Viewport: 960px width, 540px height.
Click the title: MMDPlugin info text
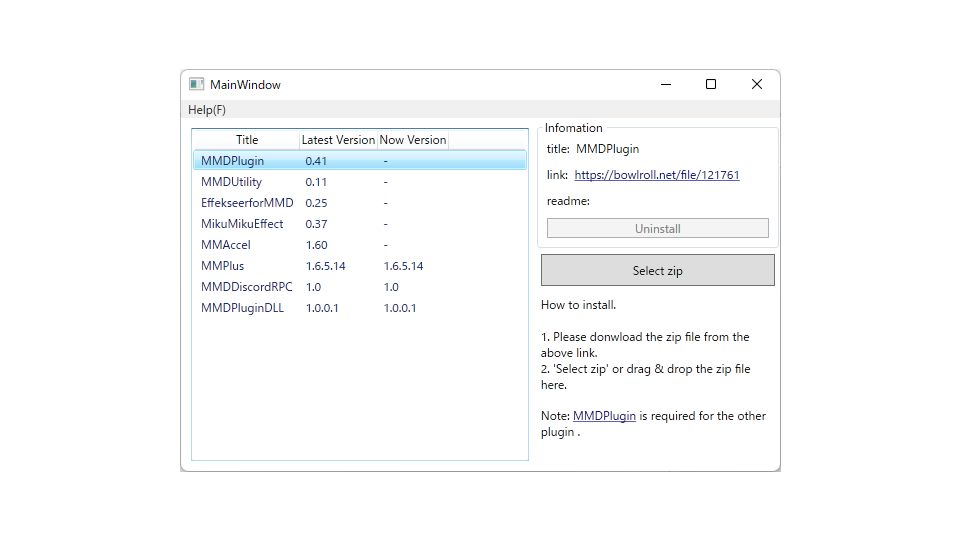(x=593, y=149)
